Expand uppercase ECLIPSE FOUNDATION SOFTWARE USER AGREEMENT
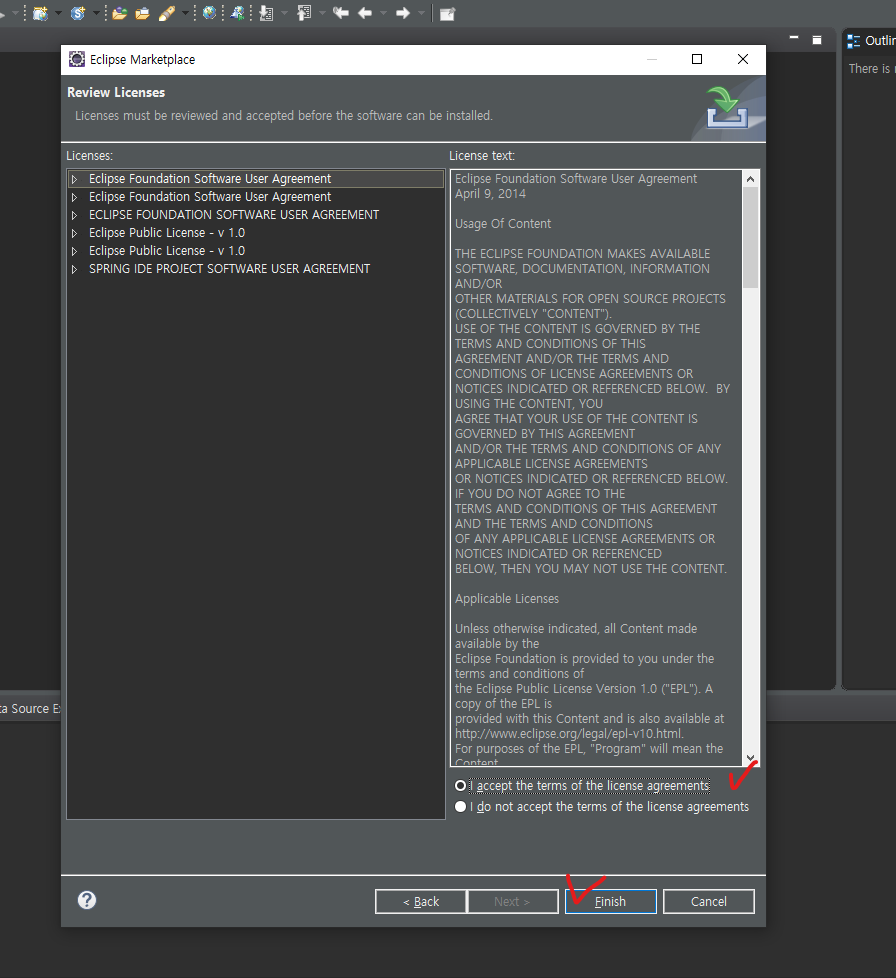 [x=74, y=215]
